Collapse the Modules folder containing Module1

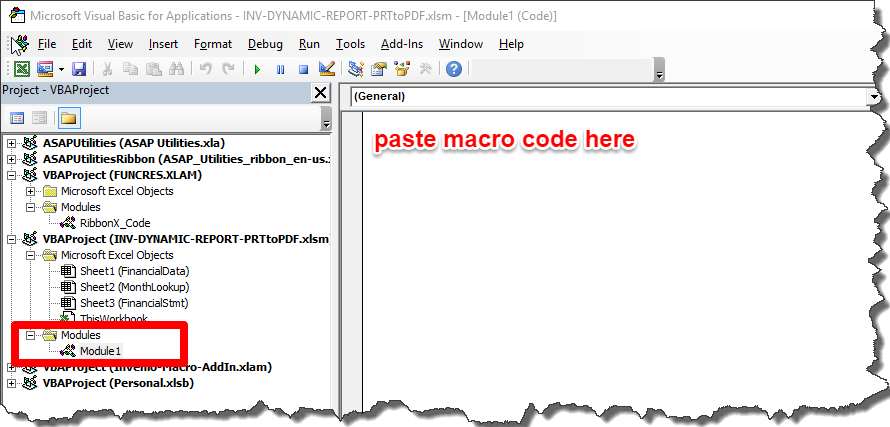tap(31, 336)
